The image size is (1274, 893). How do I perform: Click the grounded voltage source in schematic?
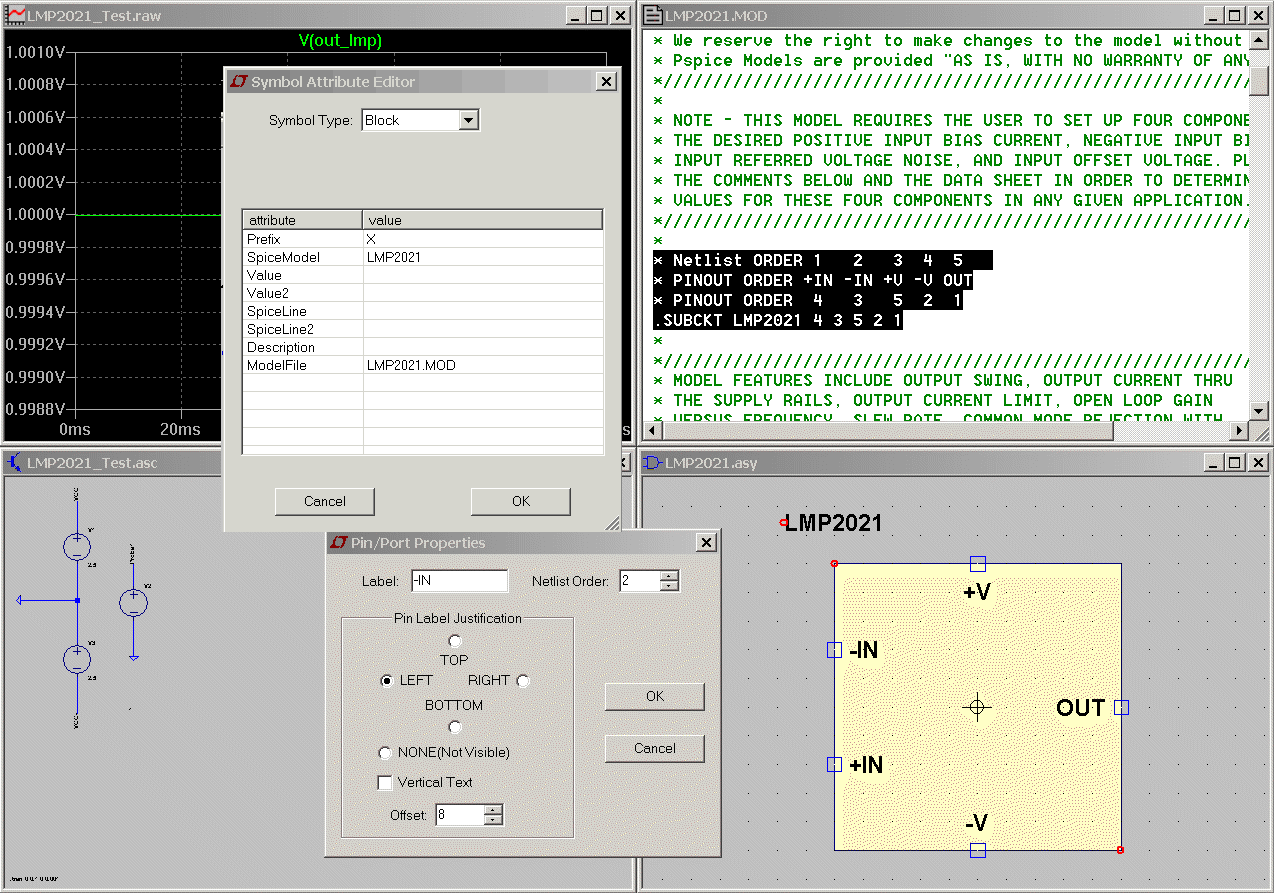pos(134,602)
